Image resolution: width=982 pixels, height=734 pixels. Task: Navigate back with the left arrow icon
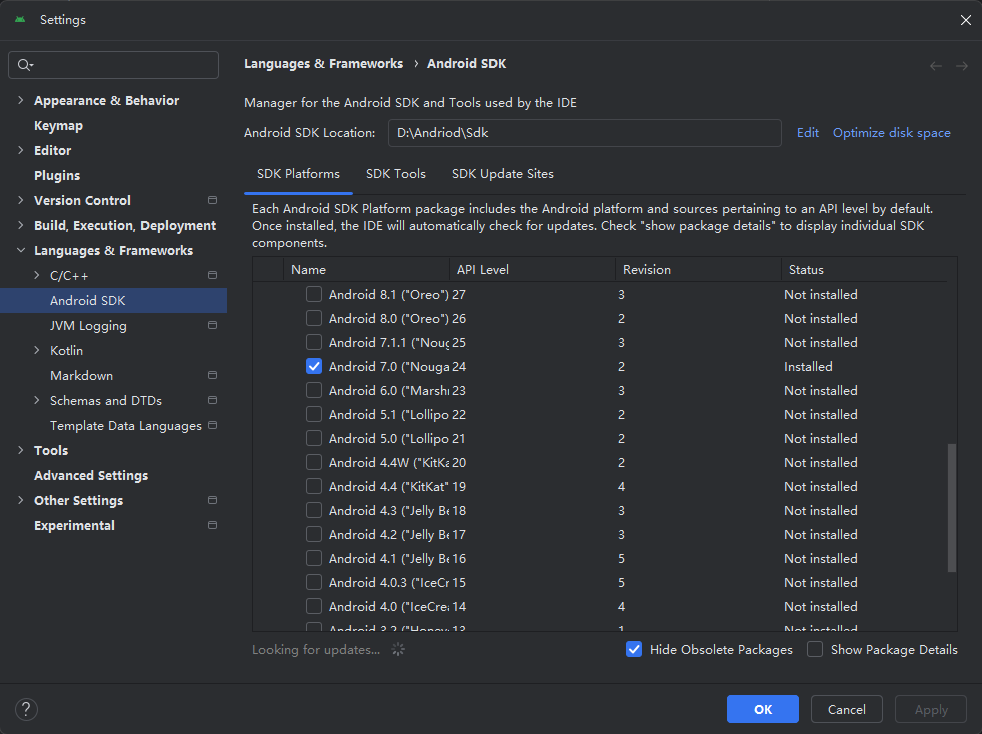[x=936, y=66]
